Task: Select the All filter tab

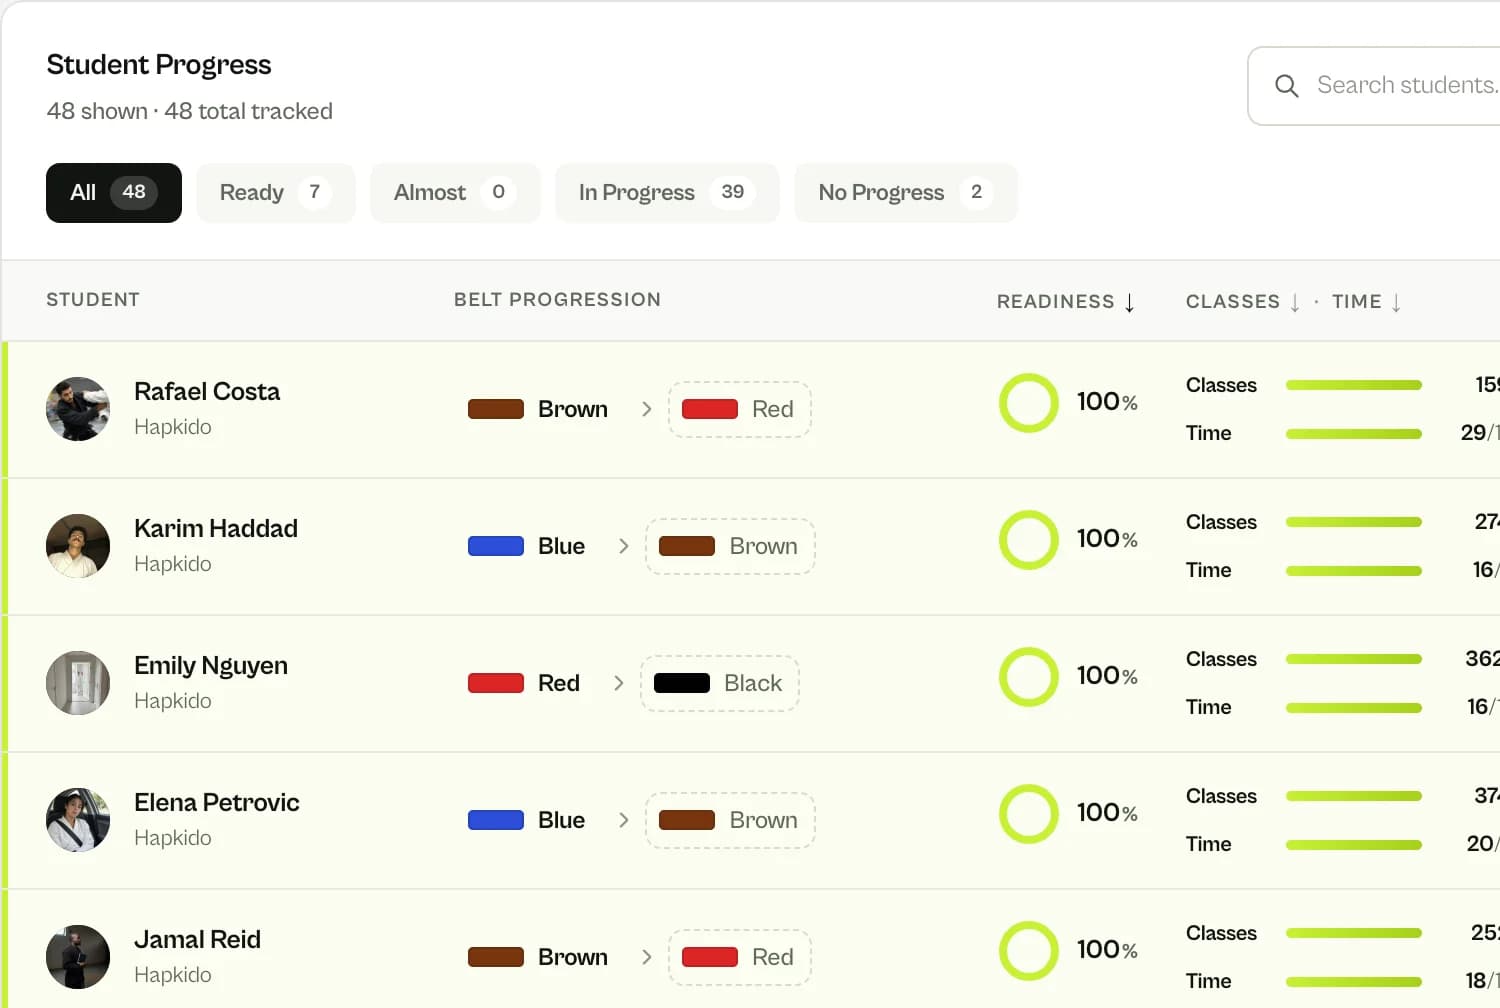Action: point(114,193)
